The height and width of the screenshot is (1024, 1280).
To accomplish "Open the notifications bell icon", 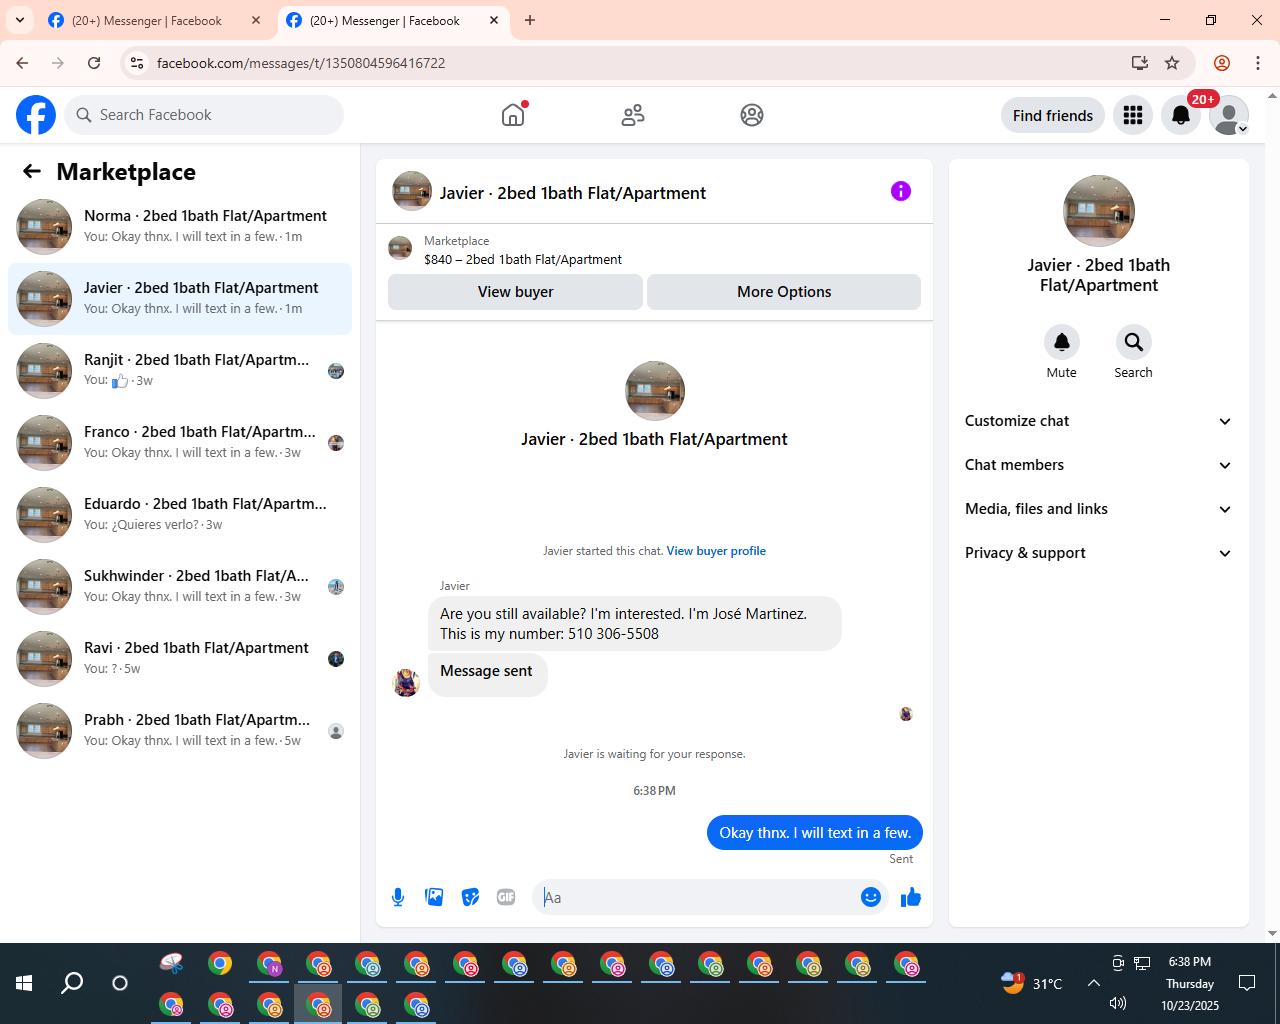I will (x=1181, y=115).
